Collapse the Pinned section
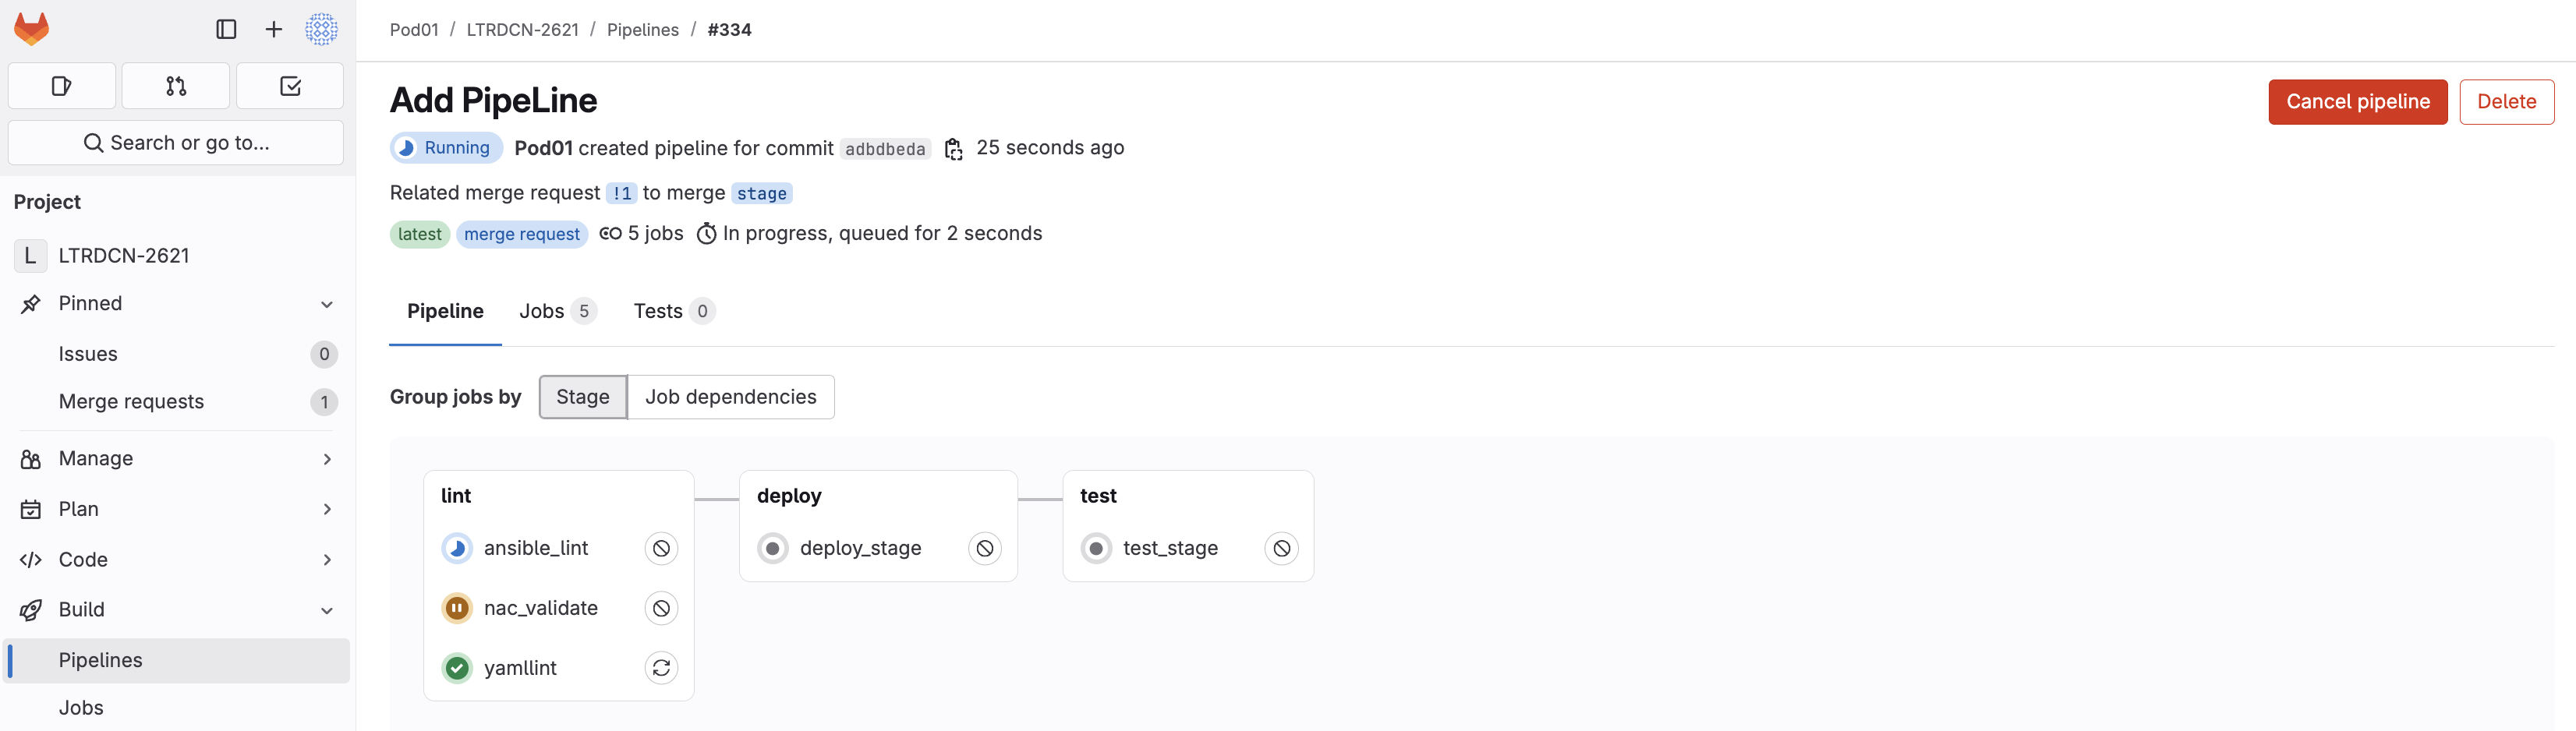The width and height of the screenshot is (2576, 731). click(x=326, y=304)
